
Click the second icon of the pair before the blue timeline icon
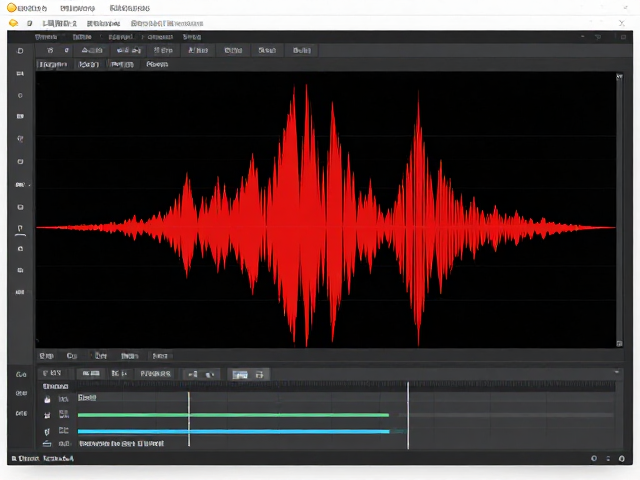(x=210, y=374)
